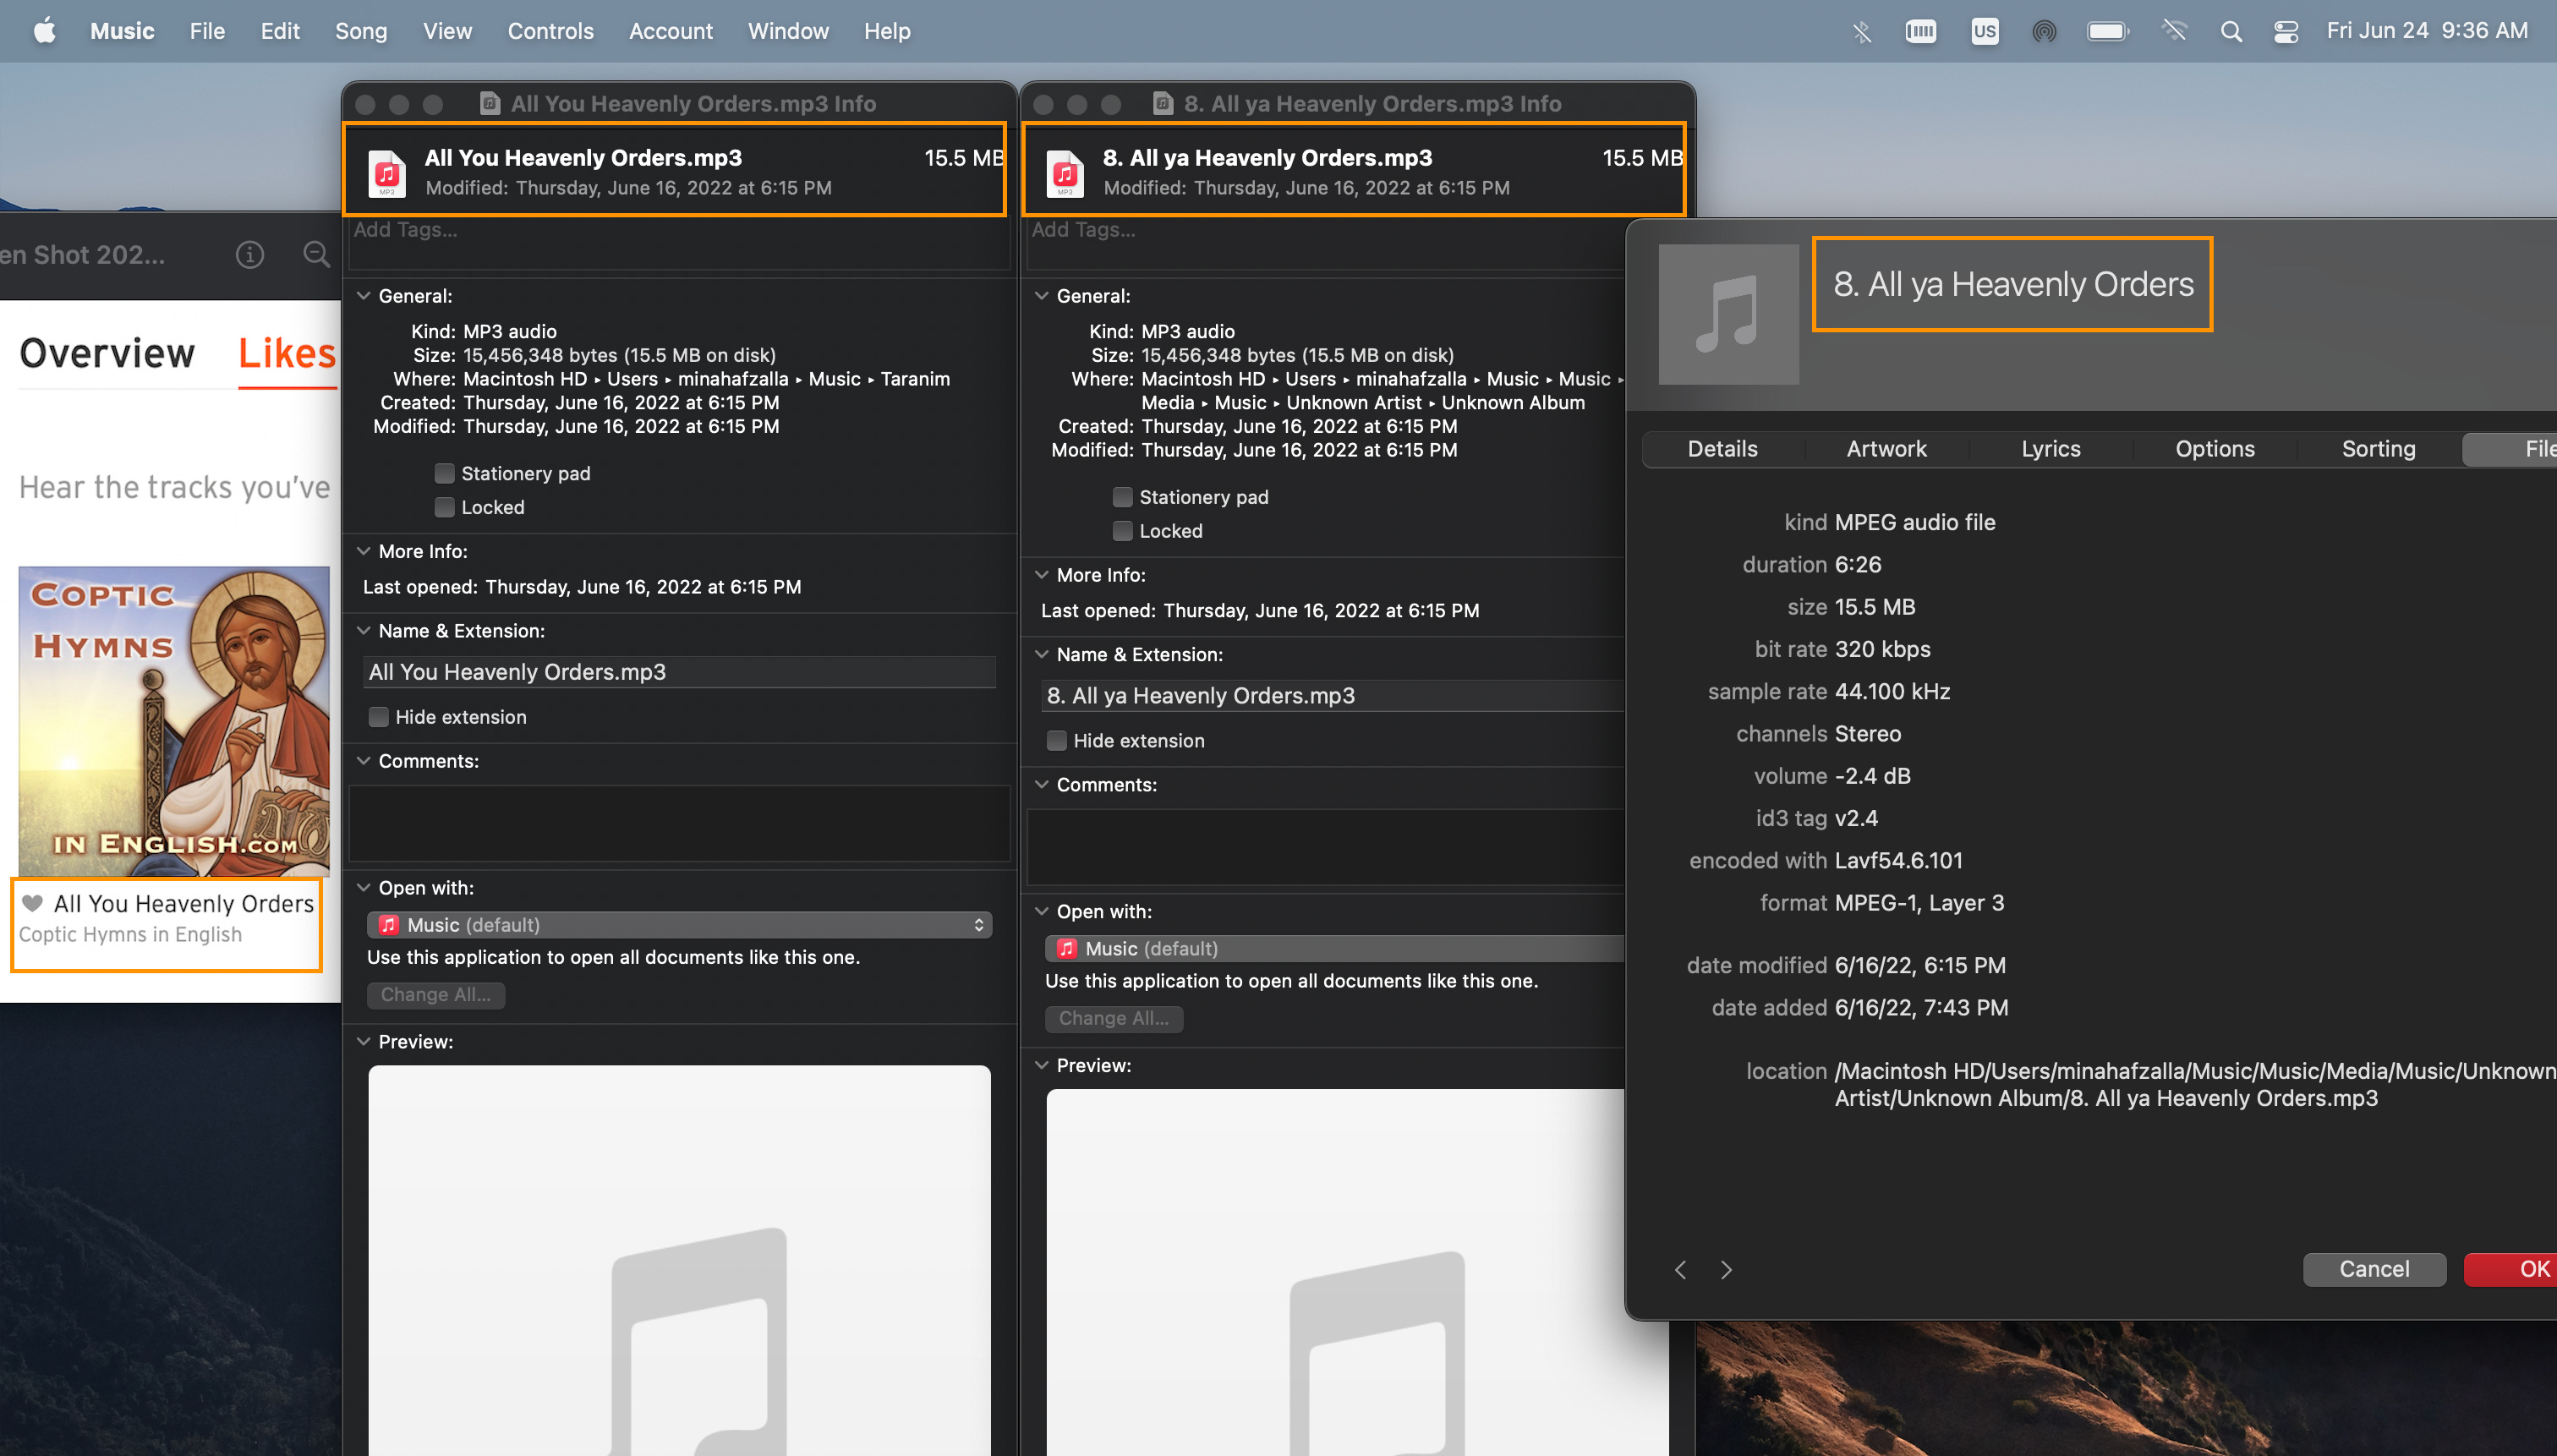The width and height of the screenshot is (2557, 1456).
Task: Toggle Locked in 8. All ya Info window
Action: [x=1123, y=531]
